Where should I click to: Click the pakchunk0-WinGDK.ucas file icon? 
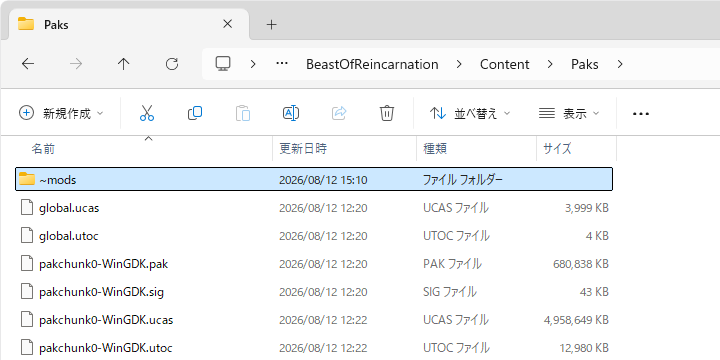coord(28,320)
